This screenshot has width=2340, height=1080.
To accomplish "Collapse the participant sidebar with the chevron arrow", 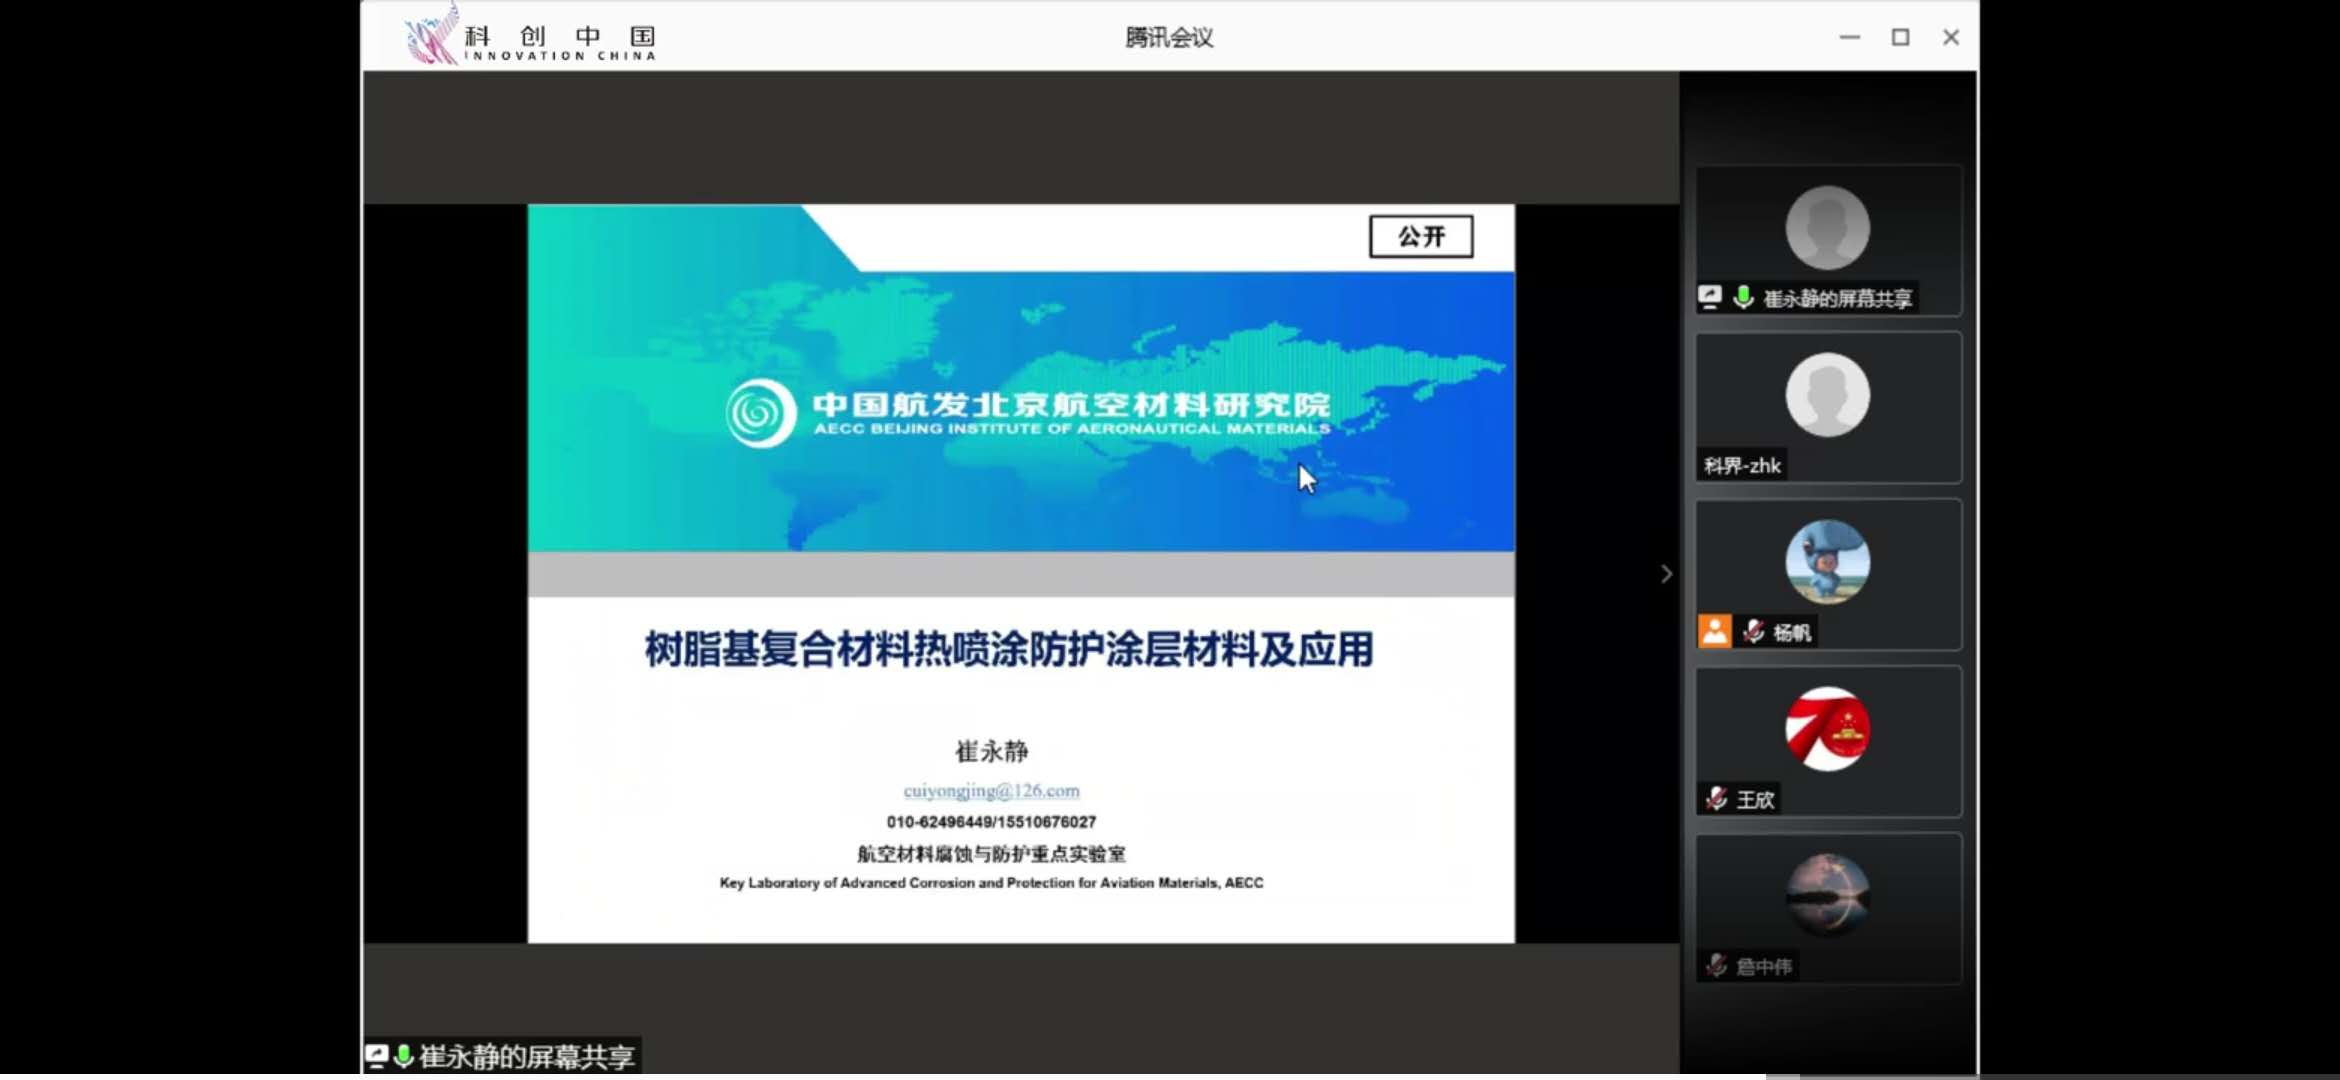I will pos(1666,574).
